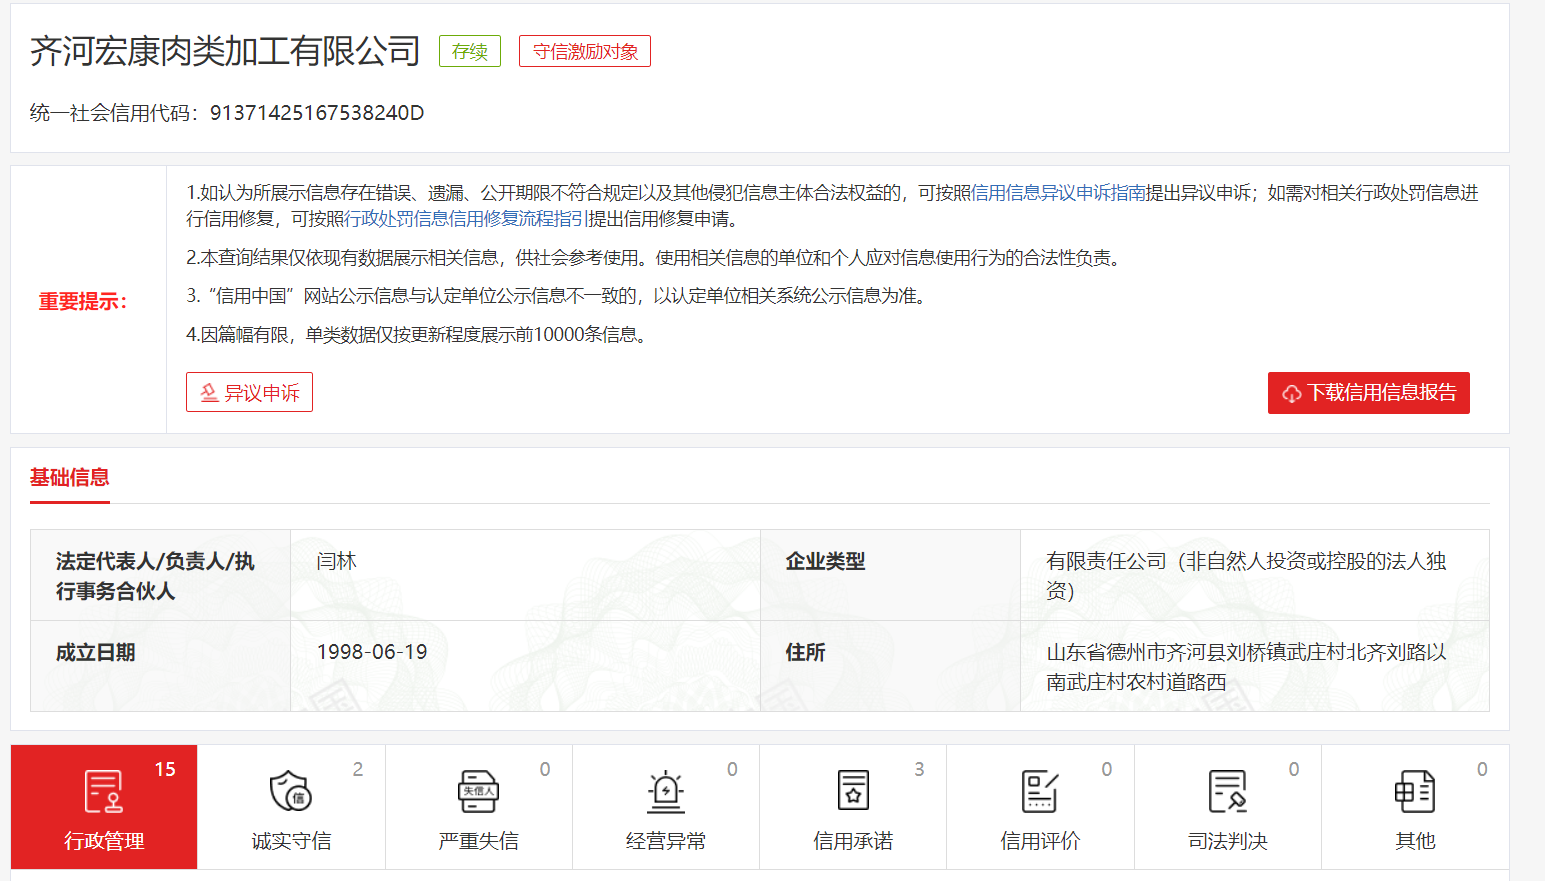Screen dimensions: 1545x881
Task: Open the 司法判决 gavel document icon
Action: tap(1228, 791)
